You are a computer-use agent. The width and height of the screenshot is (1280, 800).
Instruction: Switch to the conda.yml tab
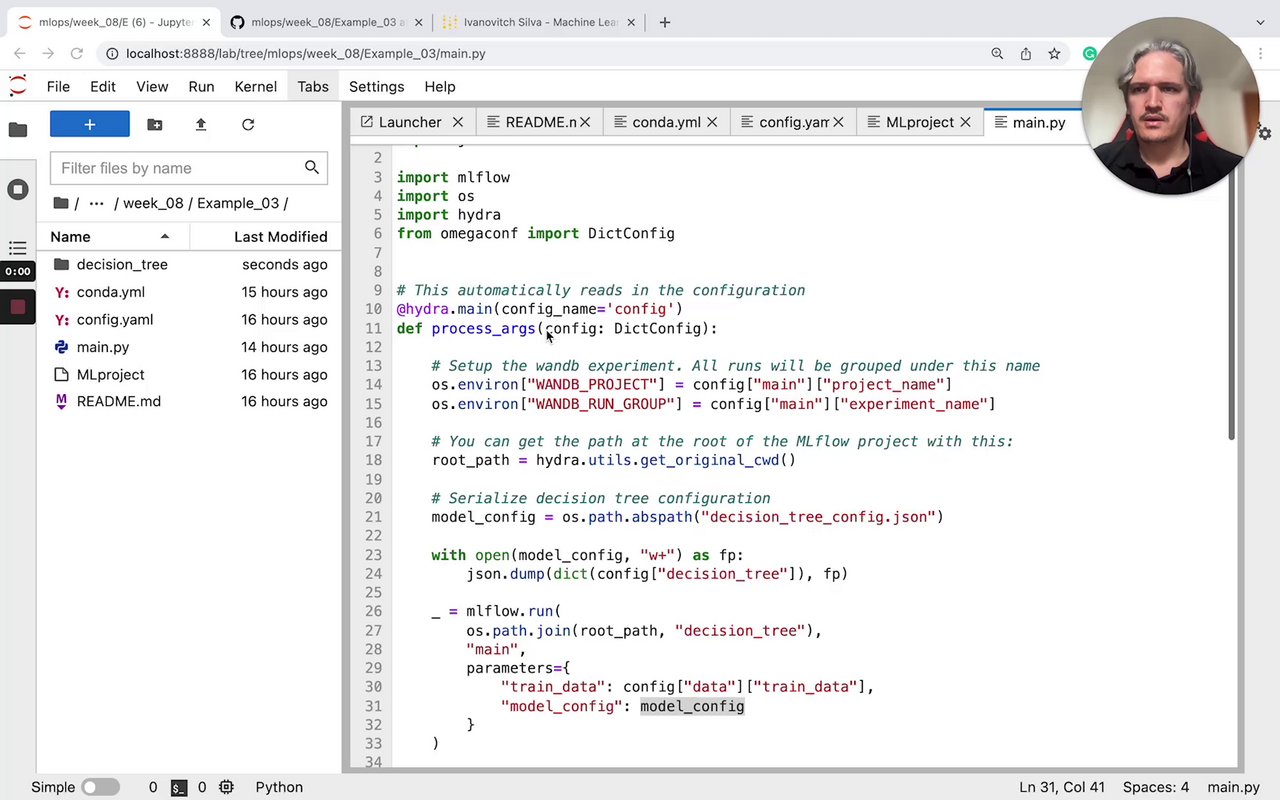coord(666,122)
